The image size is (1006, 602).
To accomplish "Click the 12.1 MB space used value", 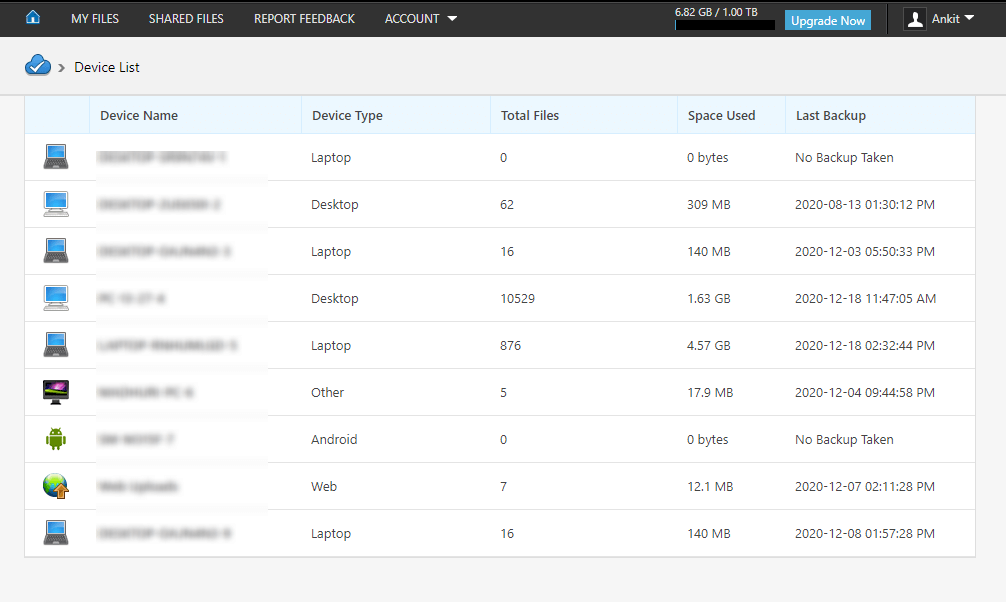I will [x=710, y=486].
